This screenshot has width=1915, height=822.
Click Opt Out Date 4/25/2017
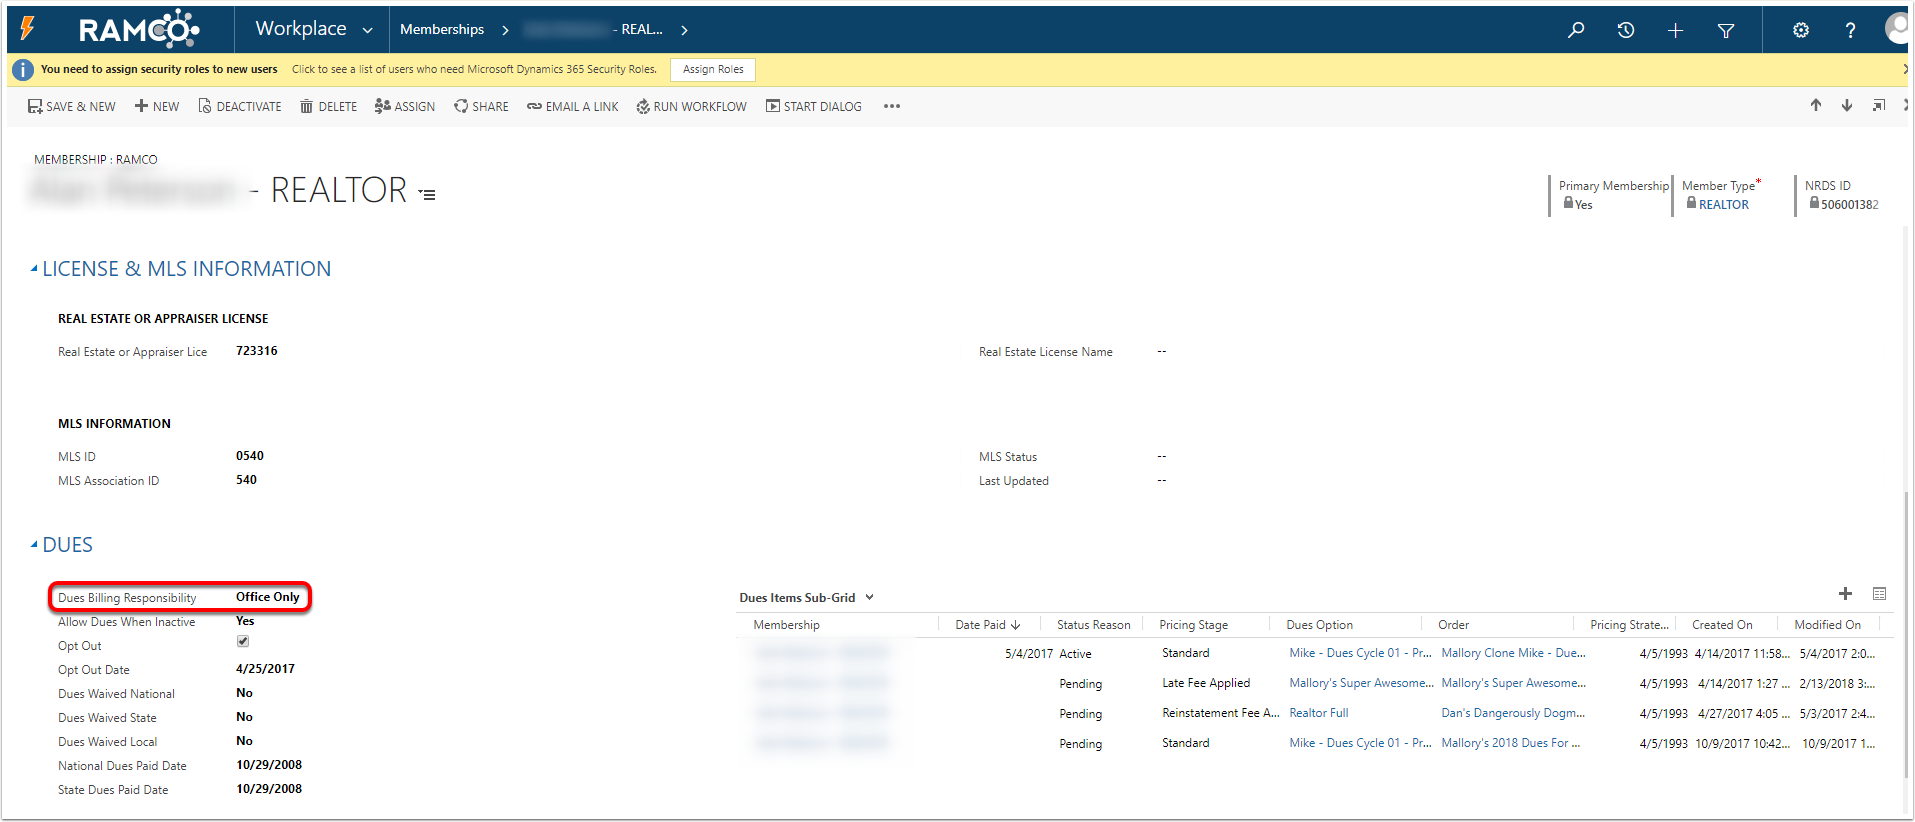point(265,669)
